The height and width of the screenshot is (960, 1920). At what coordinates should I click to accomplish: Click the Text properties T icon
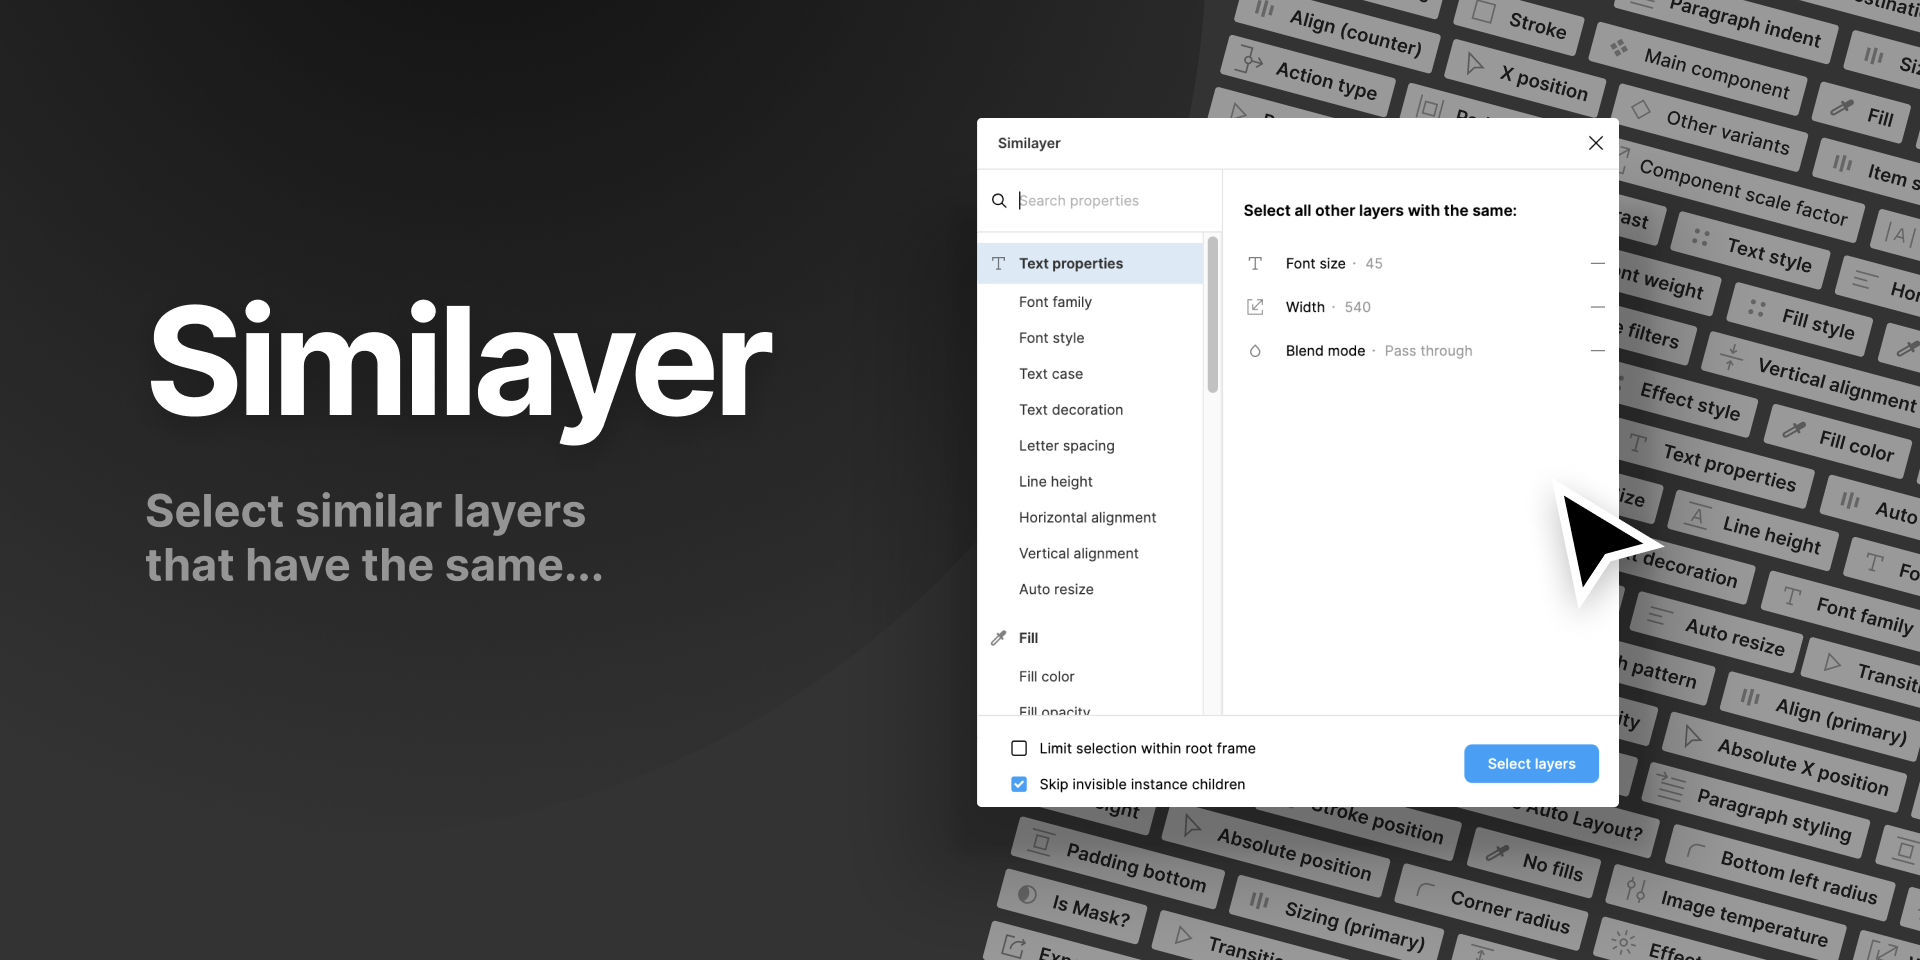(998, 263)
